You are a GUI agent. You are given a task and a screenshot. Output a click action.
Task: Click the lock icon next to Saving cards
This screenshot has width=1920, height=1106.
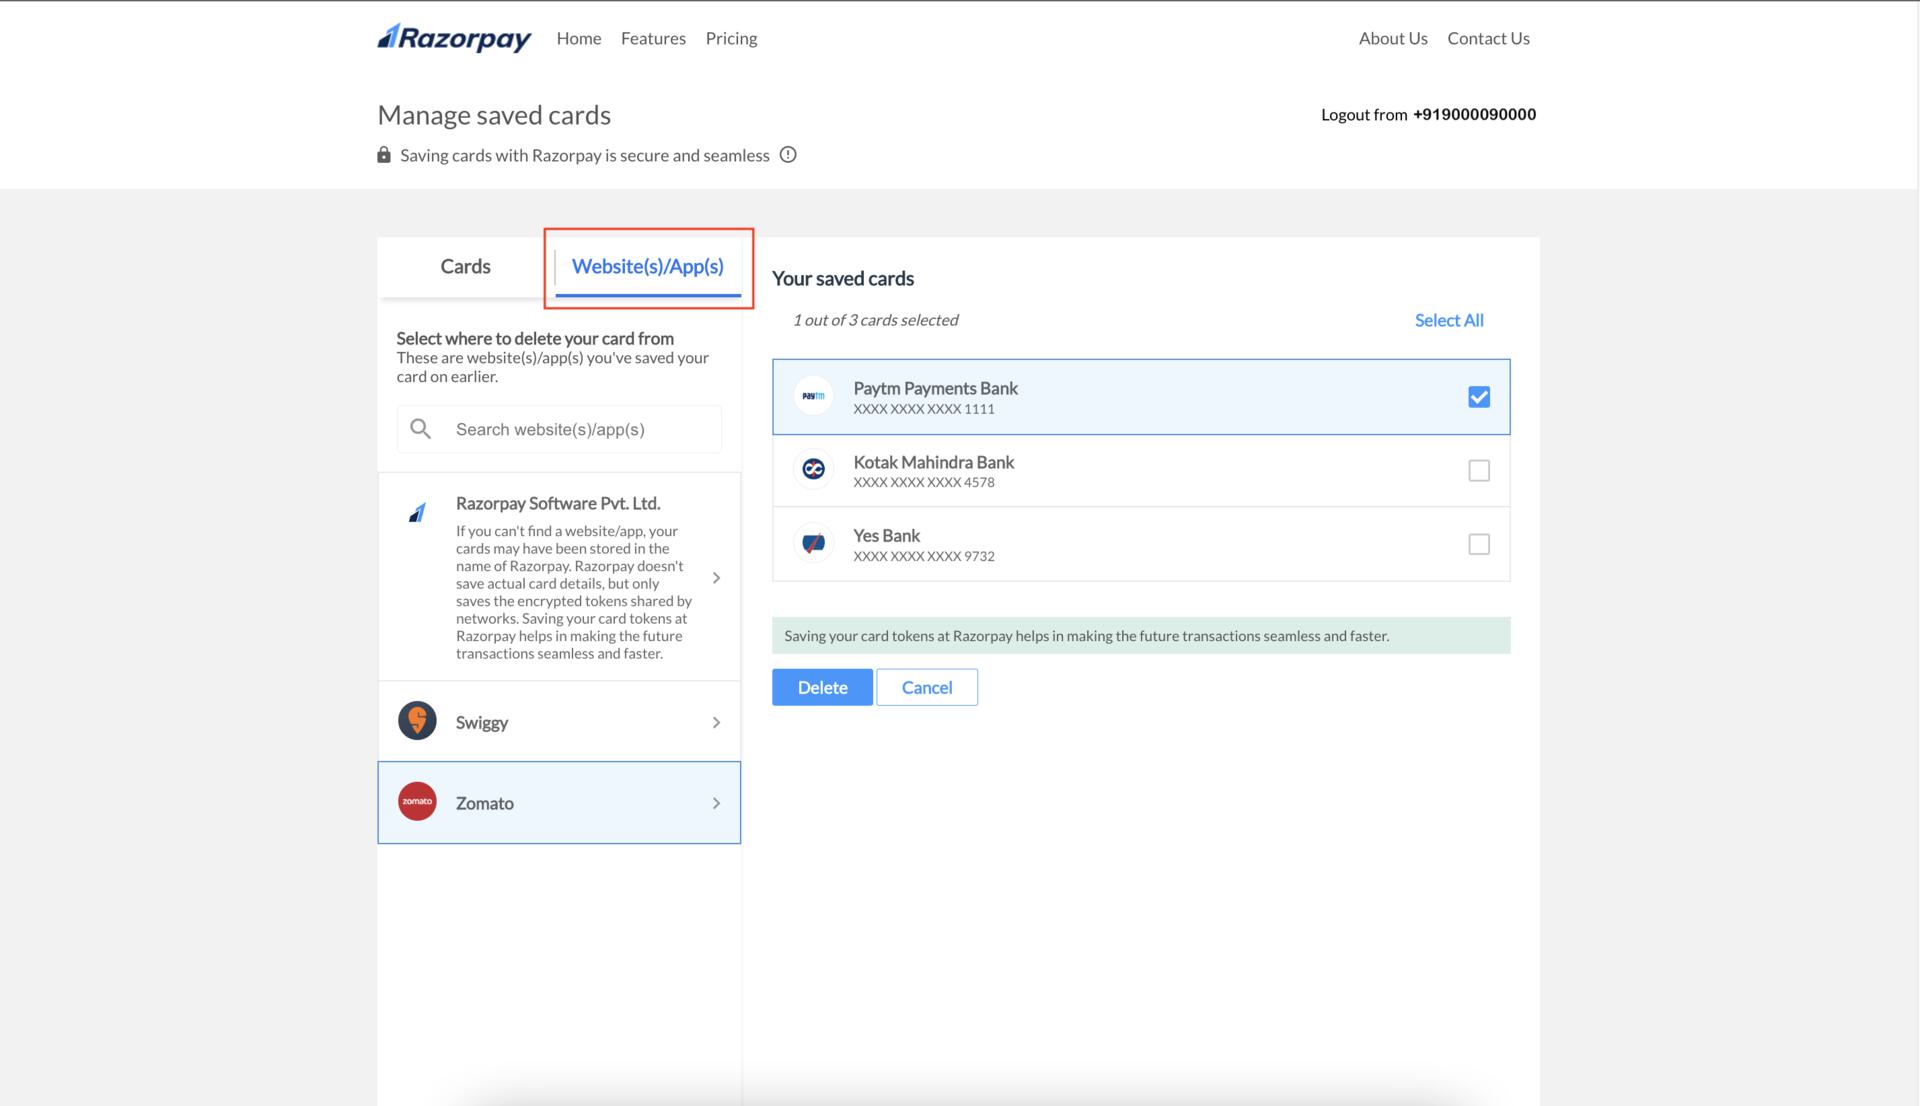[384, 155]
